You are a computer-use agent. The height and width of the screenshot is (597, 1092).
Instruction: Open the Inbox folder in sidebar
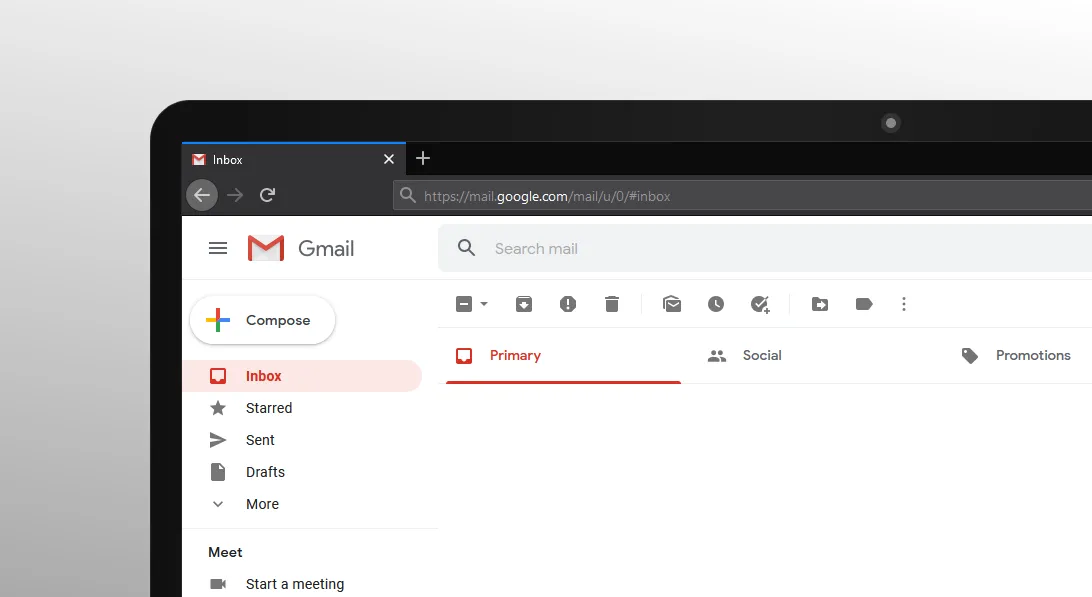tap(302, 375)
